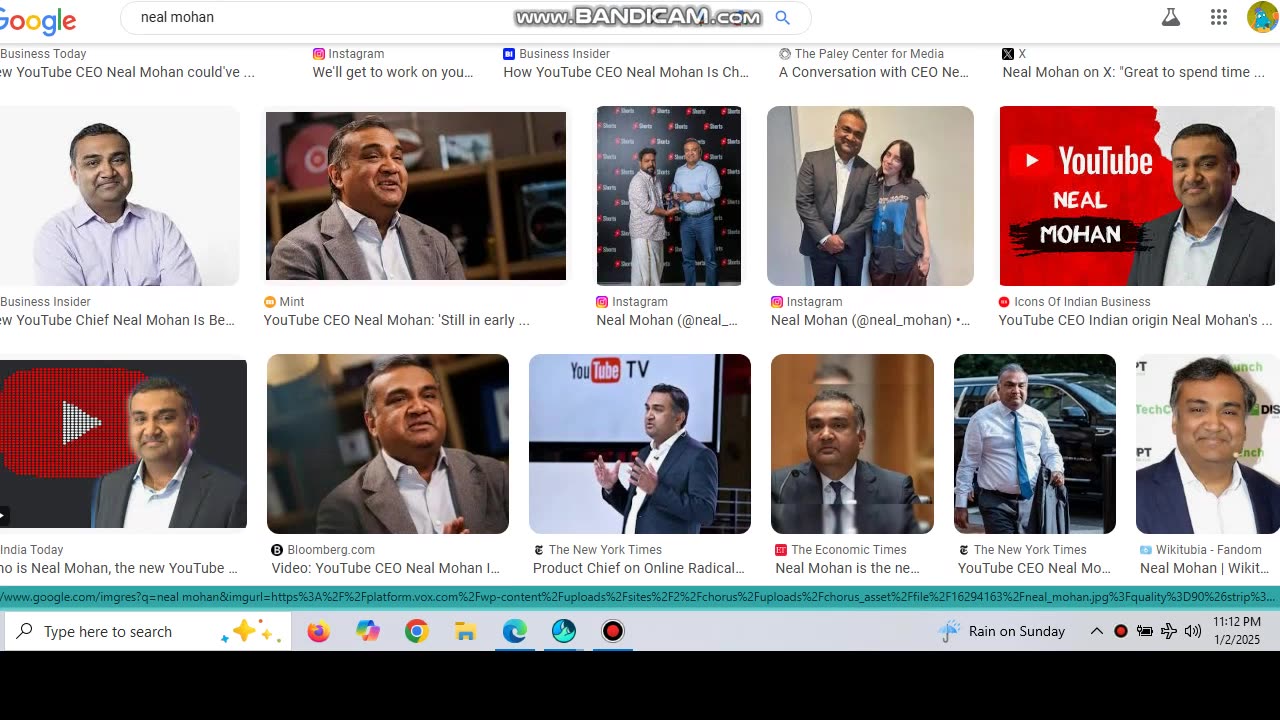Click the Google logo
The image size is (1280, 720).
click(38, 20)
